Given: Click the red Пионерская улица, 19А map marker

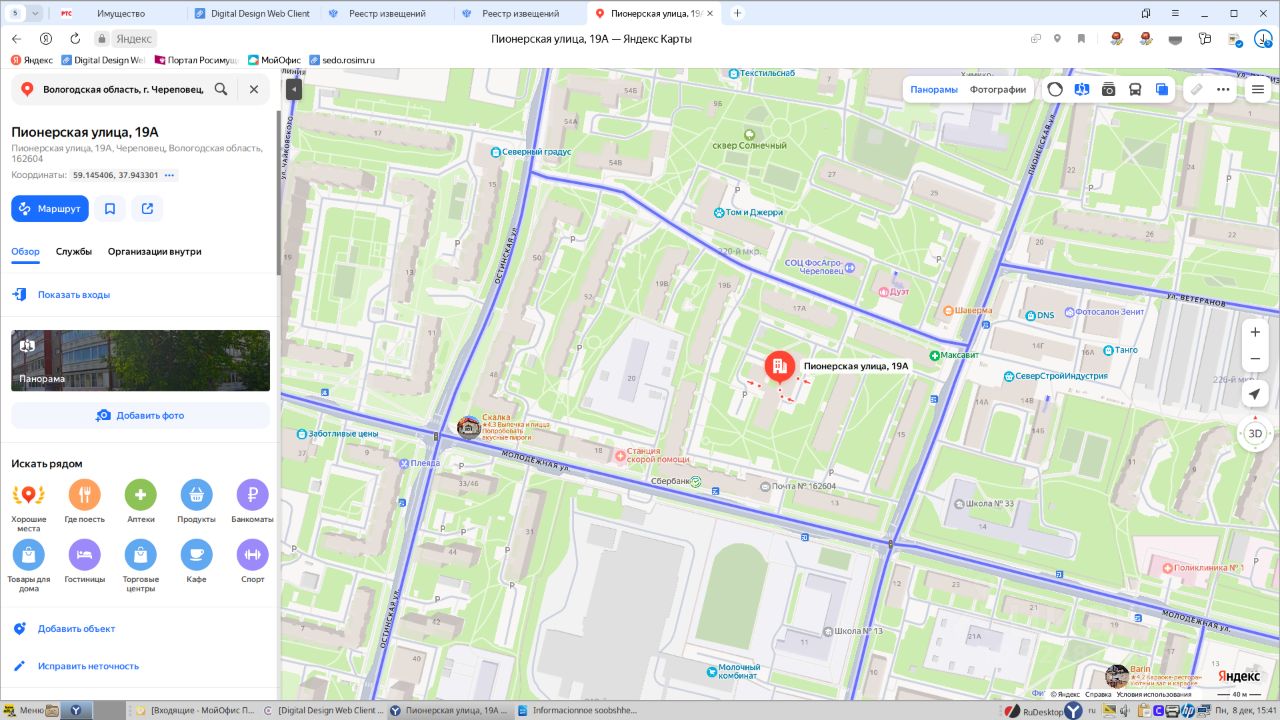Looking at the screenshot, I should tap(780, 368).
